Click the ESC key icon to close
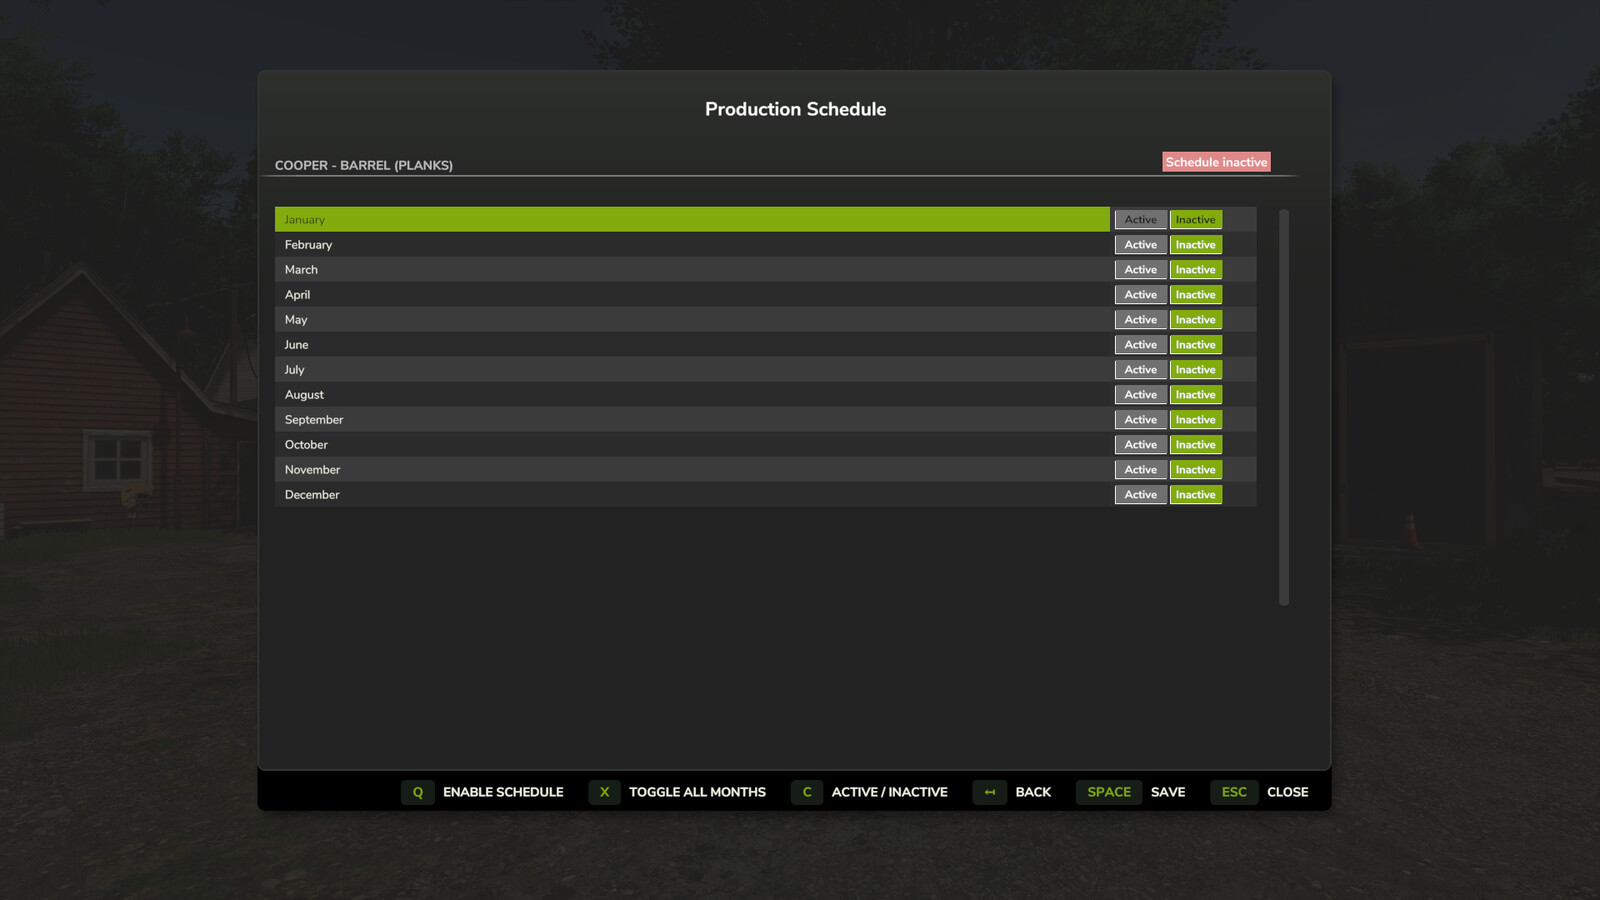Screen dimensions: 1600x900 point(1234,792)
